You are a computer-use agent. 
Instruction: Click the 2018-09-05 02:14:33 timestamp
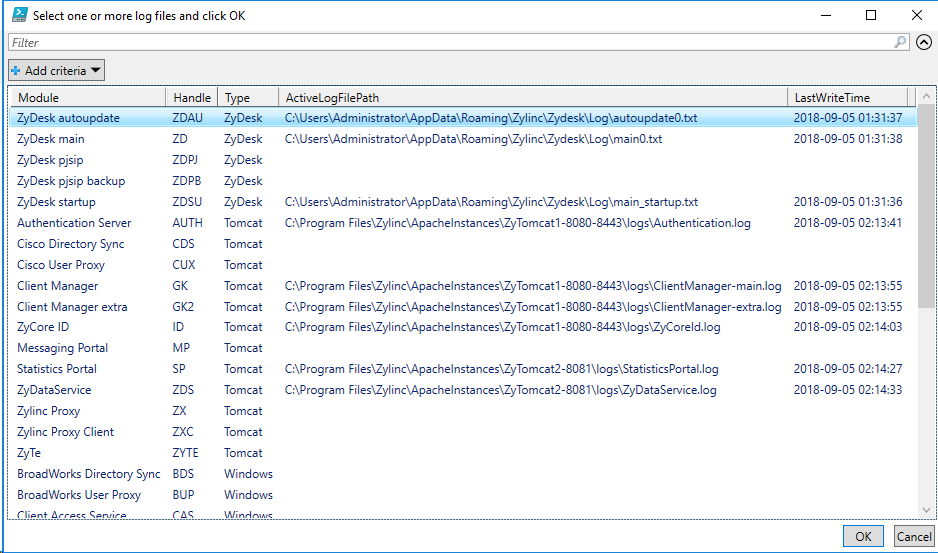click(x=848, y=390)
